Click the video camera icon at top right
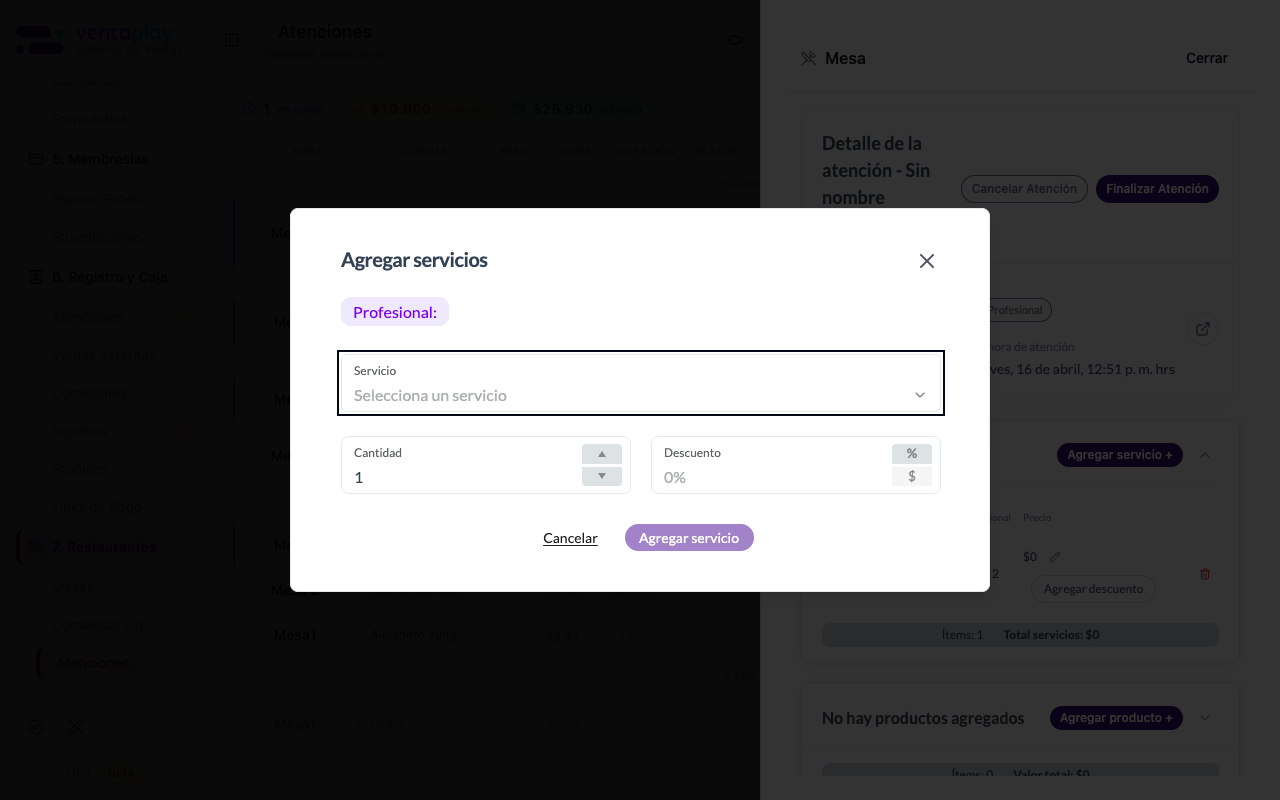This screenshot has width=1280, height=800. pos(736,39)
